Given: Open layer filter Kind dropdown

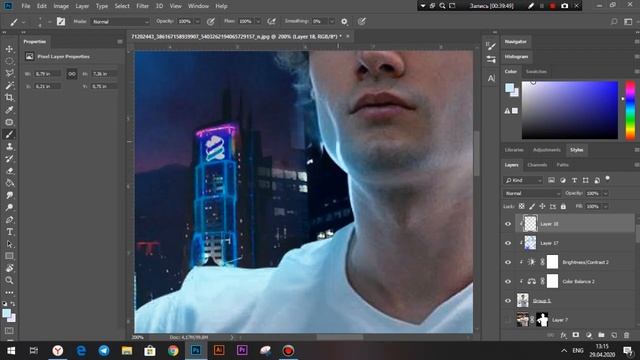Looking at the screenshot, I should (523, 180).
